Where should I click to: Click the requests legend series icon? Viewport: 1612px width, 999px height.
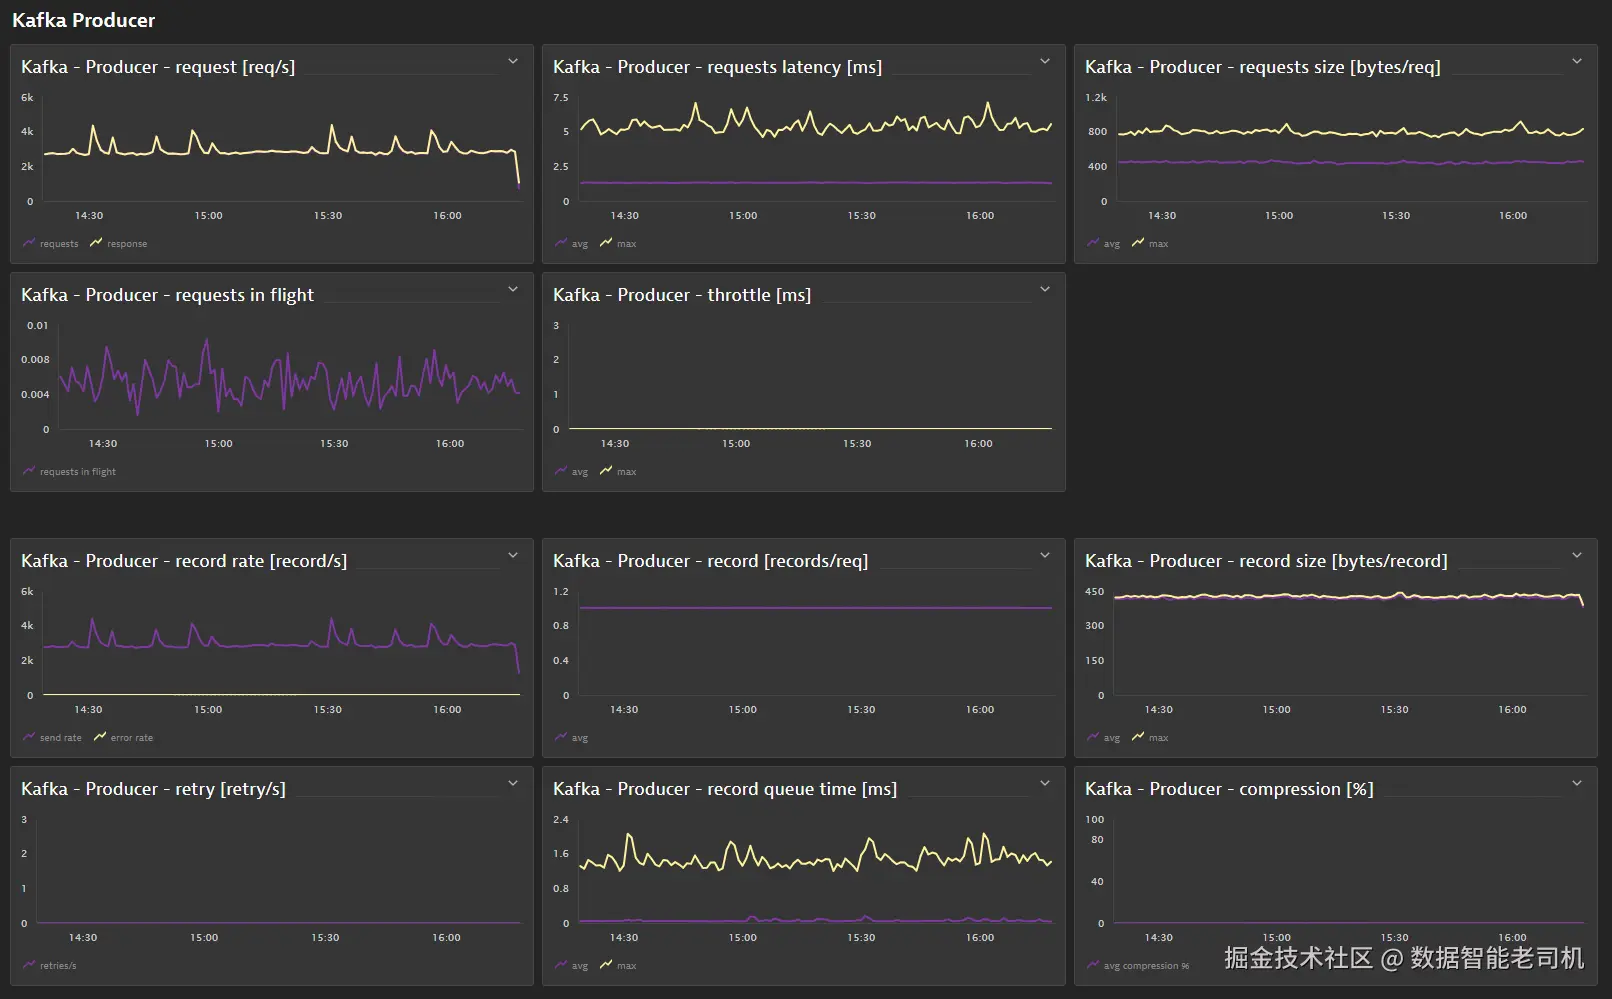29,243
